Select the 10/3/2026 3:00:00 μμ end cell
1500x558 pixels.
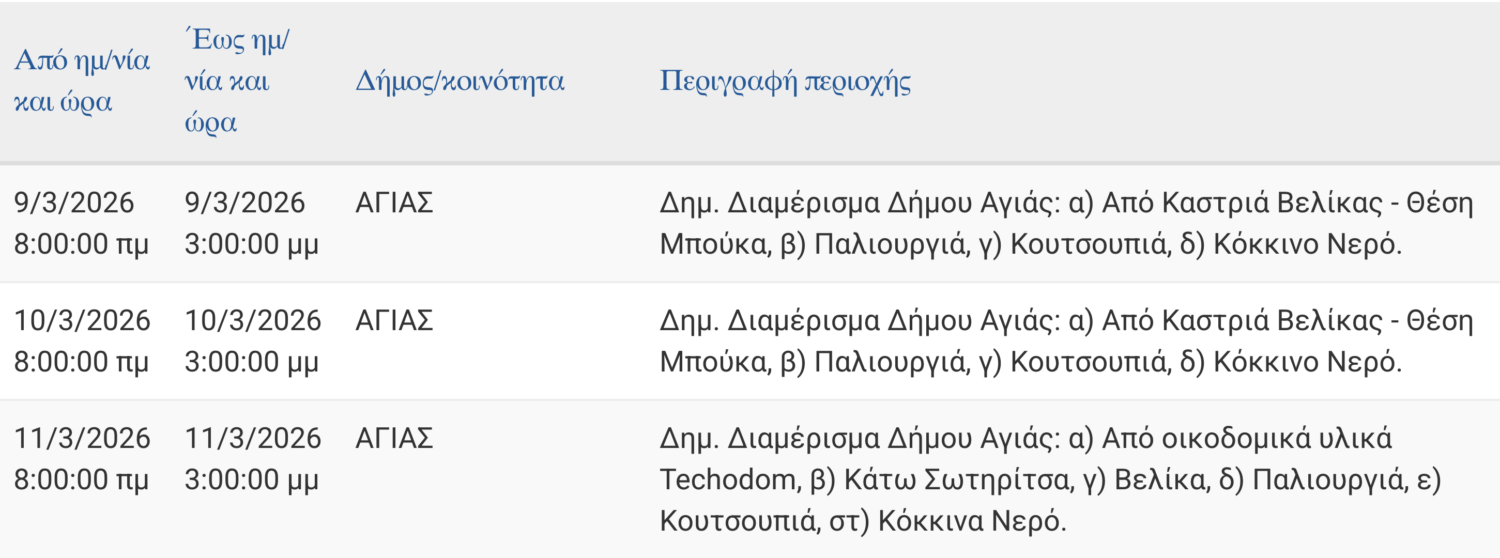click(x=253, y=340)
